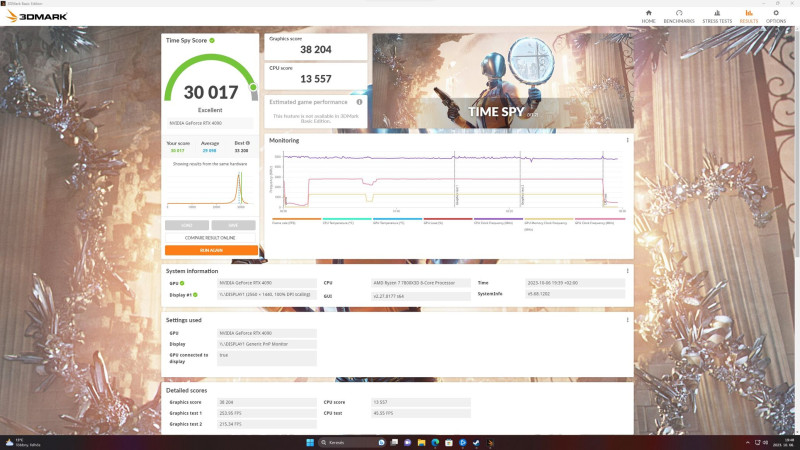The width and height of the screenshot is (800, 450).
Task: Click COMPARE RESULT ONLINE
Action: click(210, 238)
